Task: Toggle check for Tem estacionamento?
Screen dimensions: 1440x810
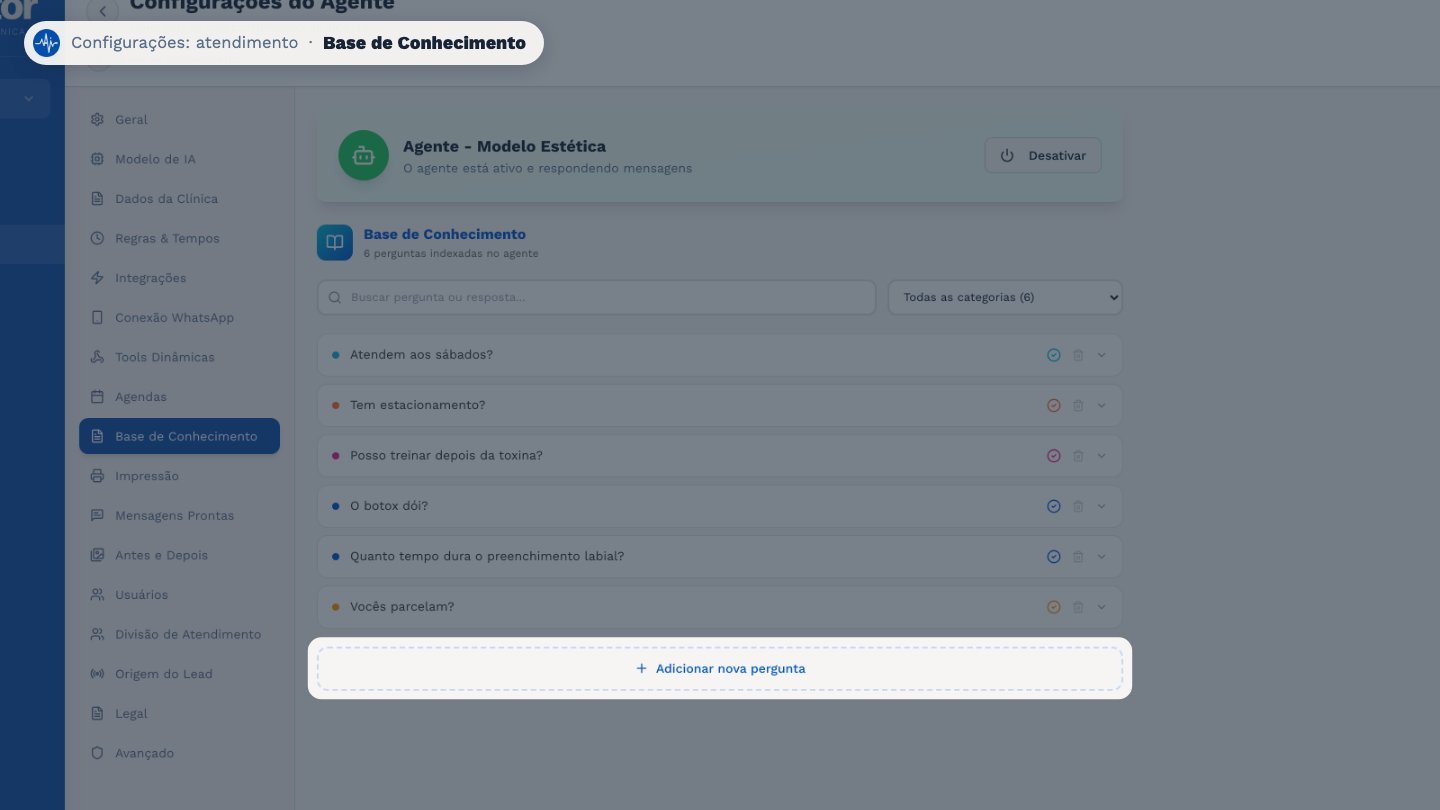Action: (x=1053, y=405)
